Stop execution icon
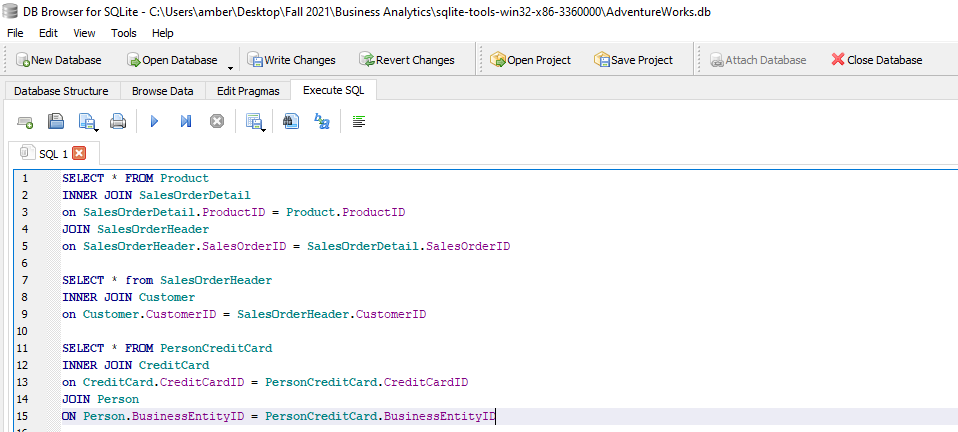This screenshot has height=432, width=958. point(217,122)
